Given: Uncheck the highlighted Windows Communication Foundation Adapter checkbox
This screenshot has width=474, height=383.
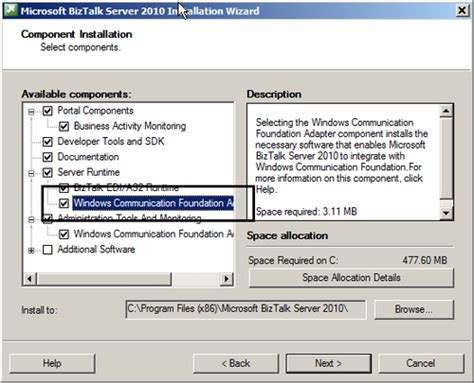Looking at the screenshot, I should click(64, 203).
